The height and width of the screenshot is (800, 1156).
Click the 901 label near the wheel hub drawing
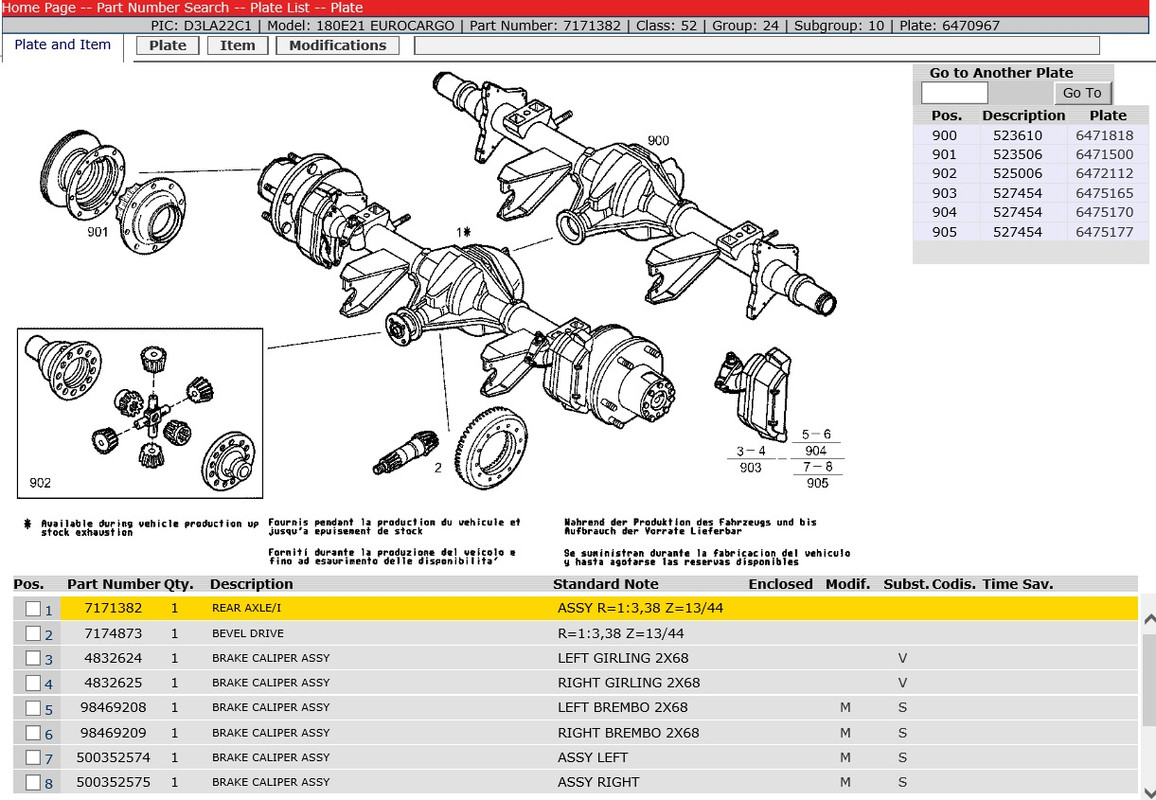tap(97, 232)
